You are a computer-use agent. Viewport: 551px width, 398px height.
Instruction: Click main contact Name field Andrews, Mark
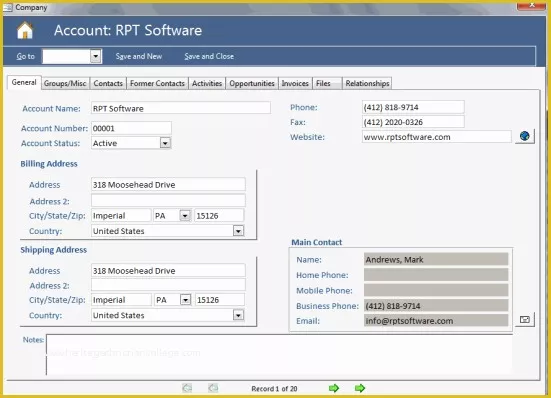click(436, 259)
